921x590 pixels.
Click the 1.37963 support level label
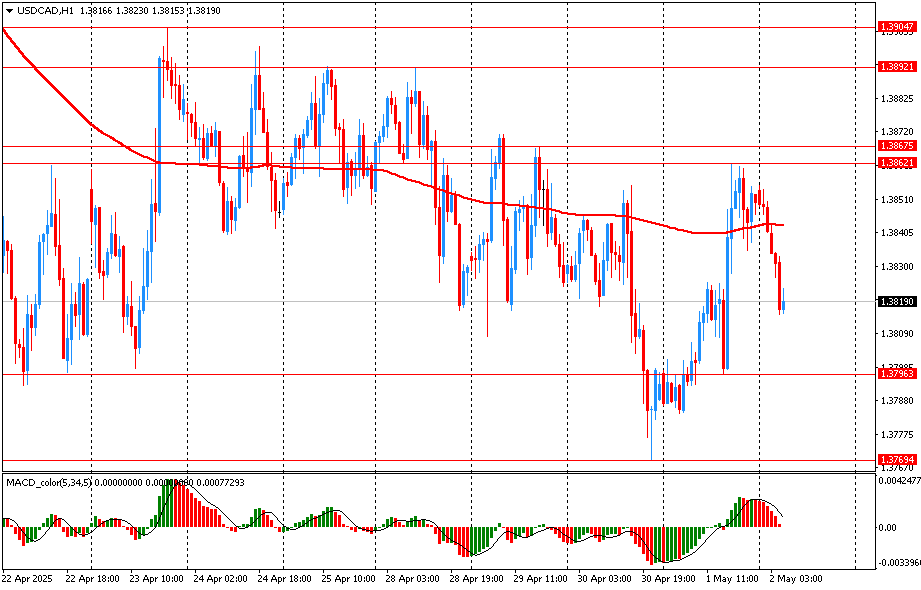tap(896, 373)
